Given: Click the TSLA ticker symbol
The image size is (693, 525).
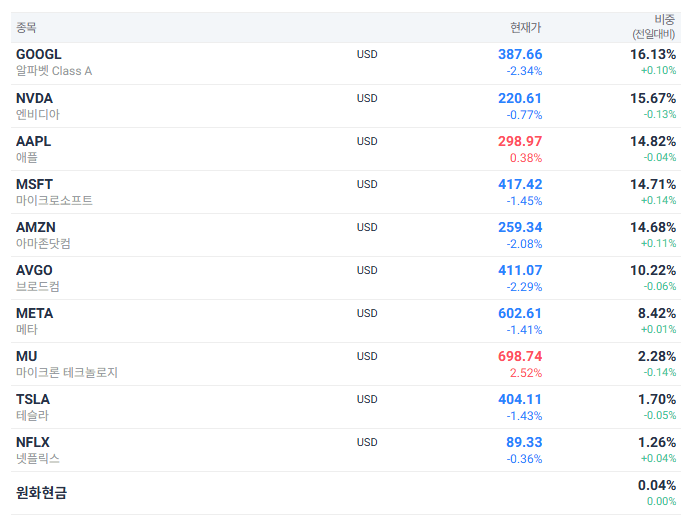Looking at the screenshot, I should tap(33, 399).
